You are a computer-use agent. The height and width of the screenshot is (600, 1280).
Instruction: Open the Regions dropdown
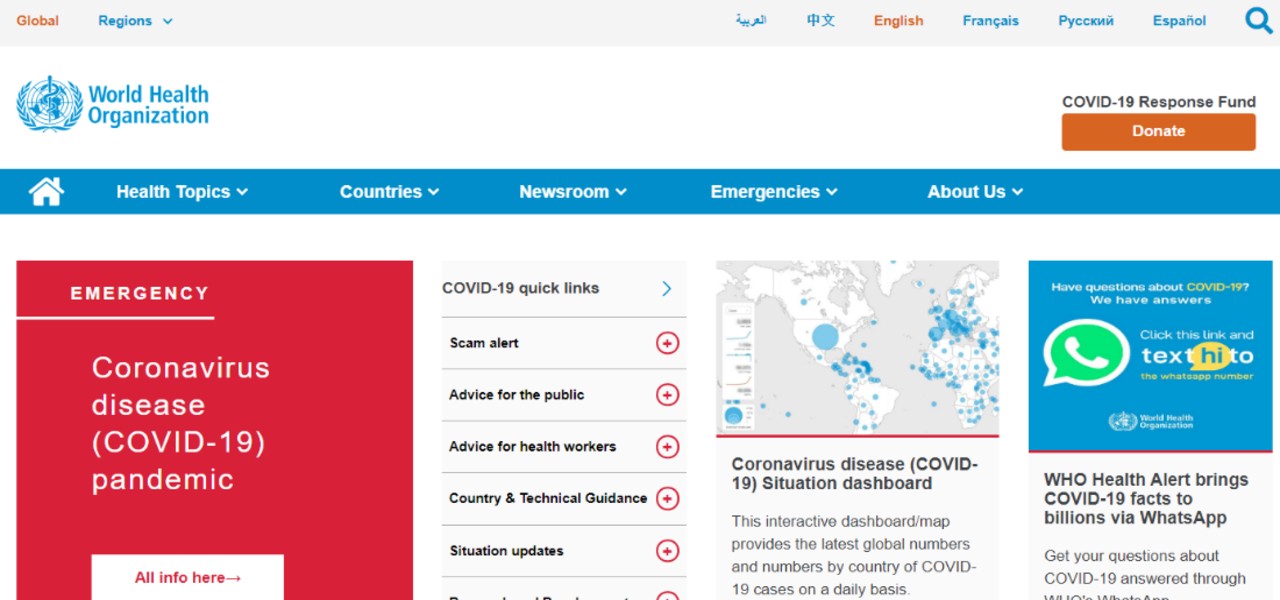(x=135, y=20)
